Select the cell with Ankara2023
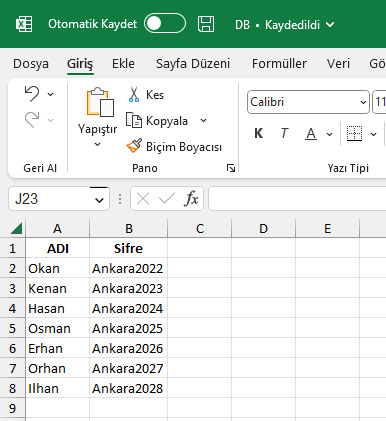The height and width of the screenshot is (421, 386). (129, 288)
